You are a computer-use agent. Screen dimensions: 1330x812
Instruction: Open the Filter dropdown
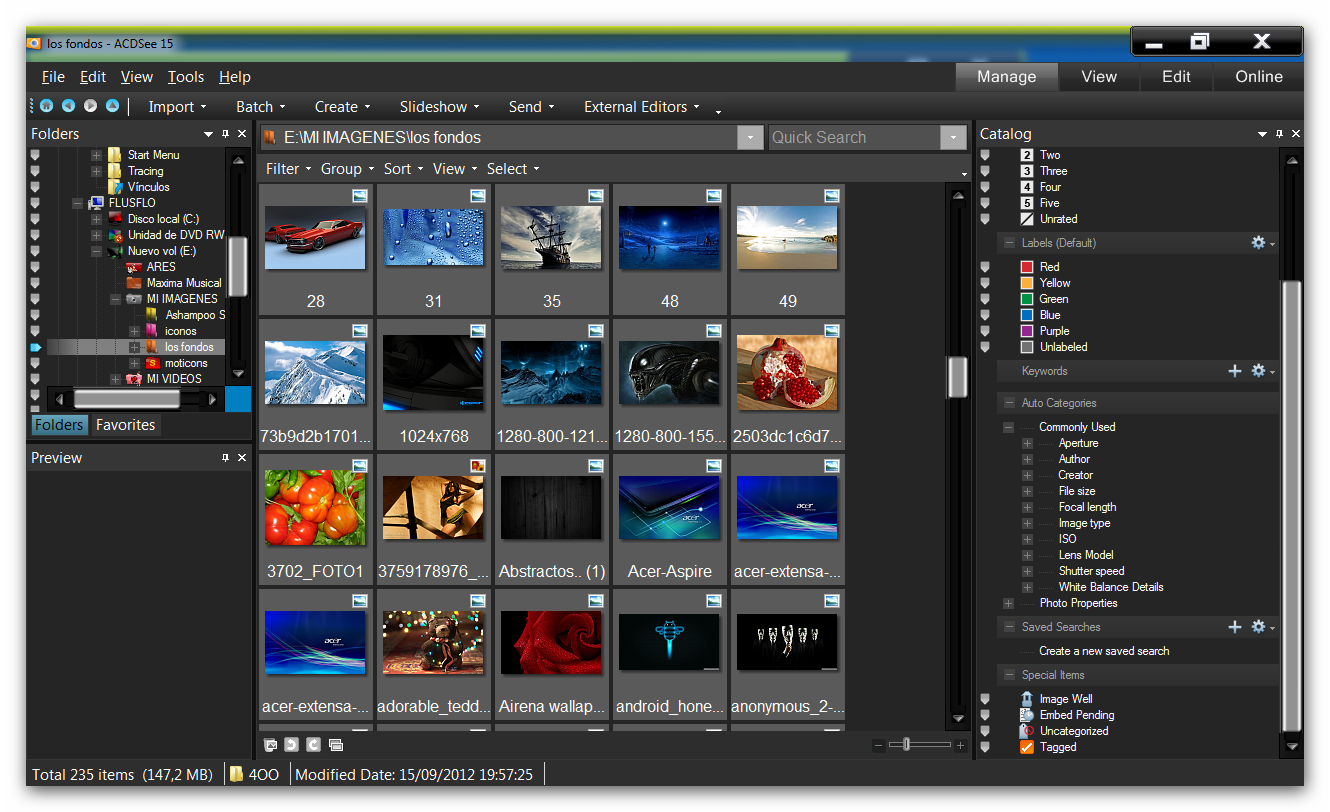288,169
